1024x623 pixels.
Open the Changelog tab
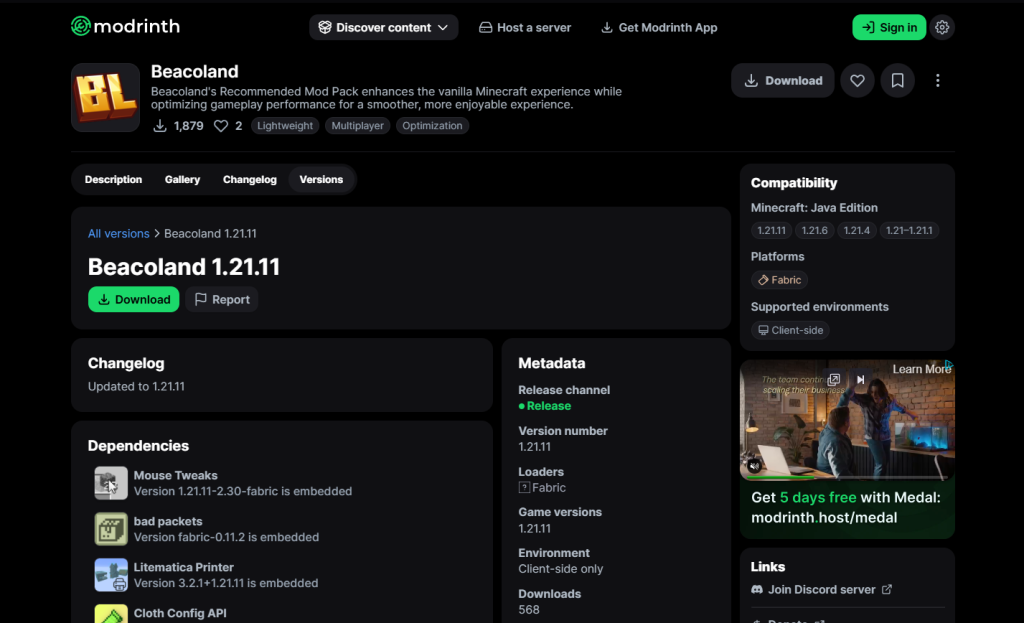tap(249, 179)
